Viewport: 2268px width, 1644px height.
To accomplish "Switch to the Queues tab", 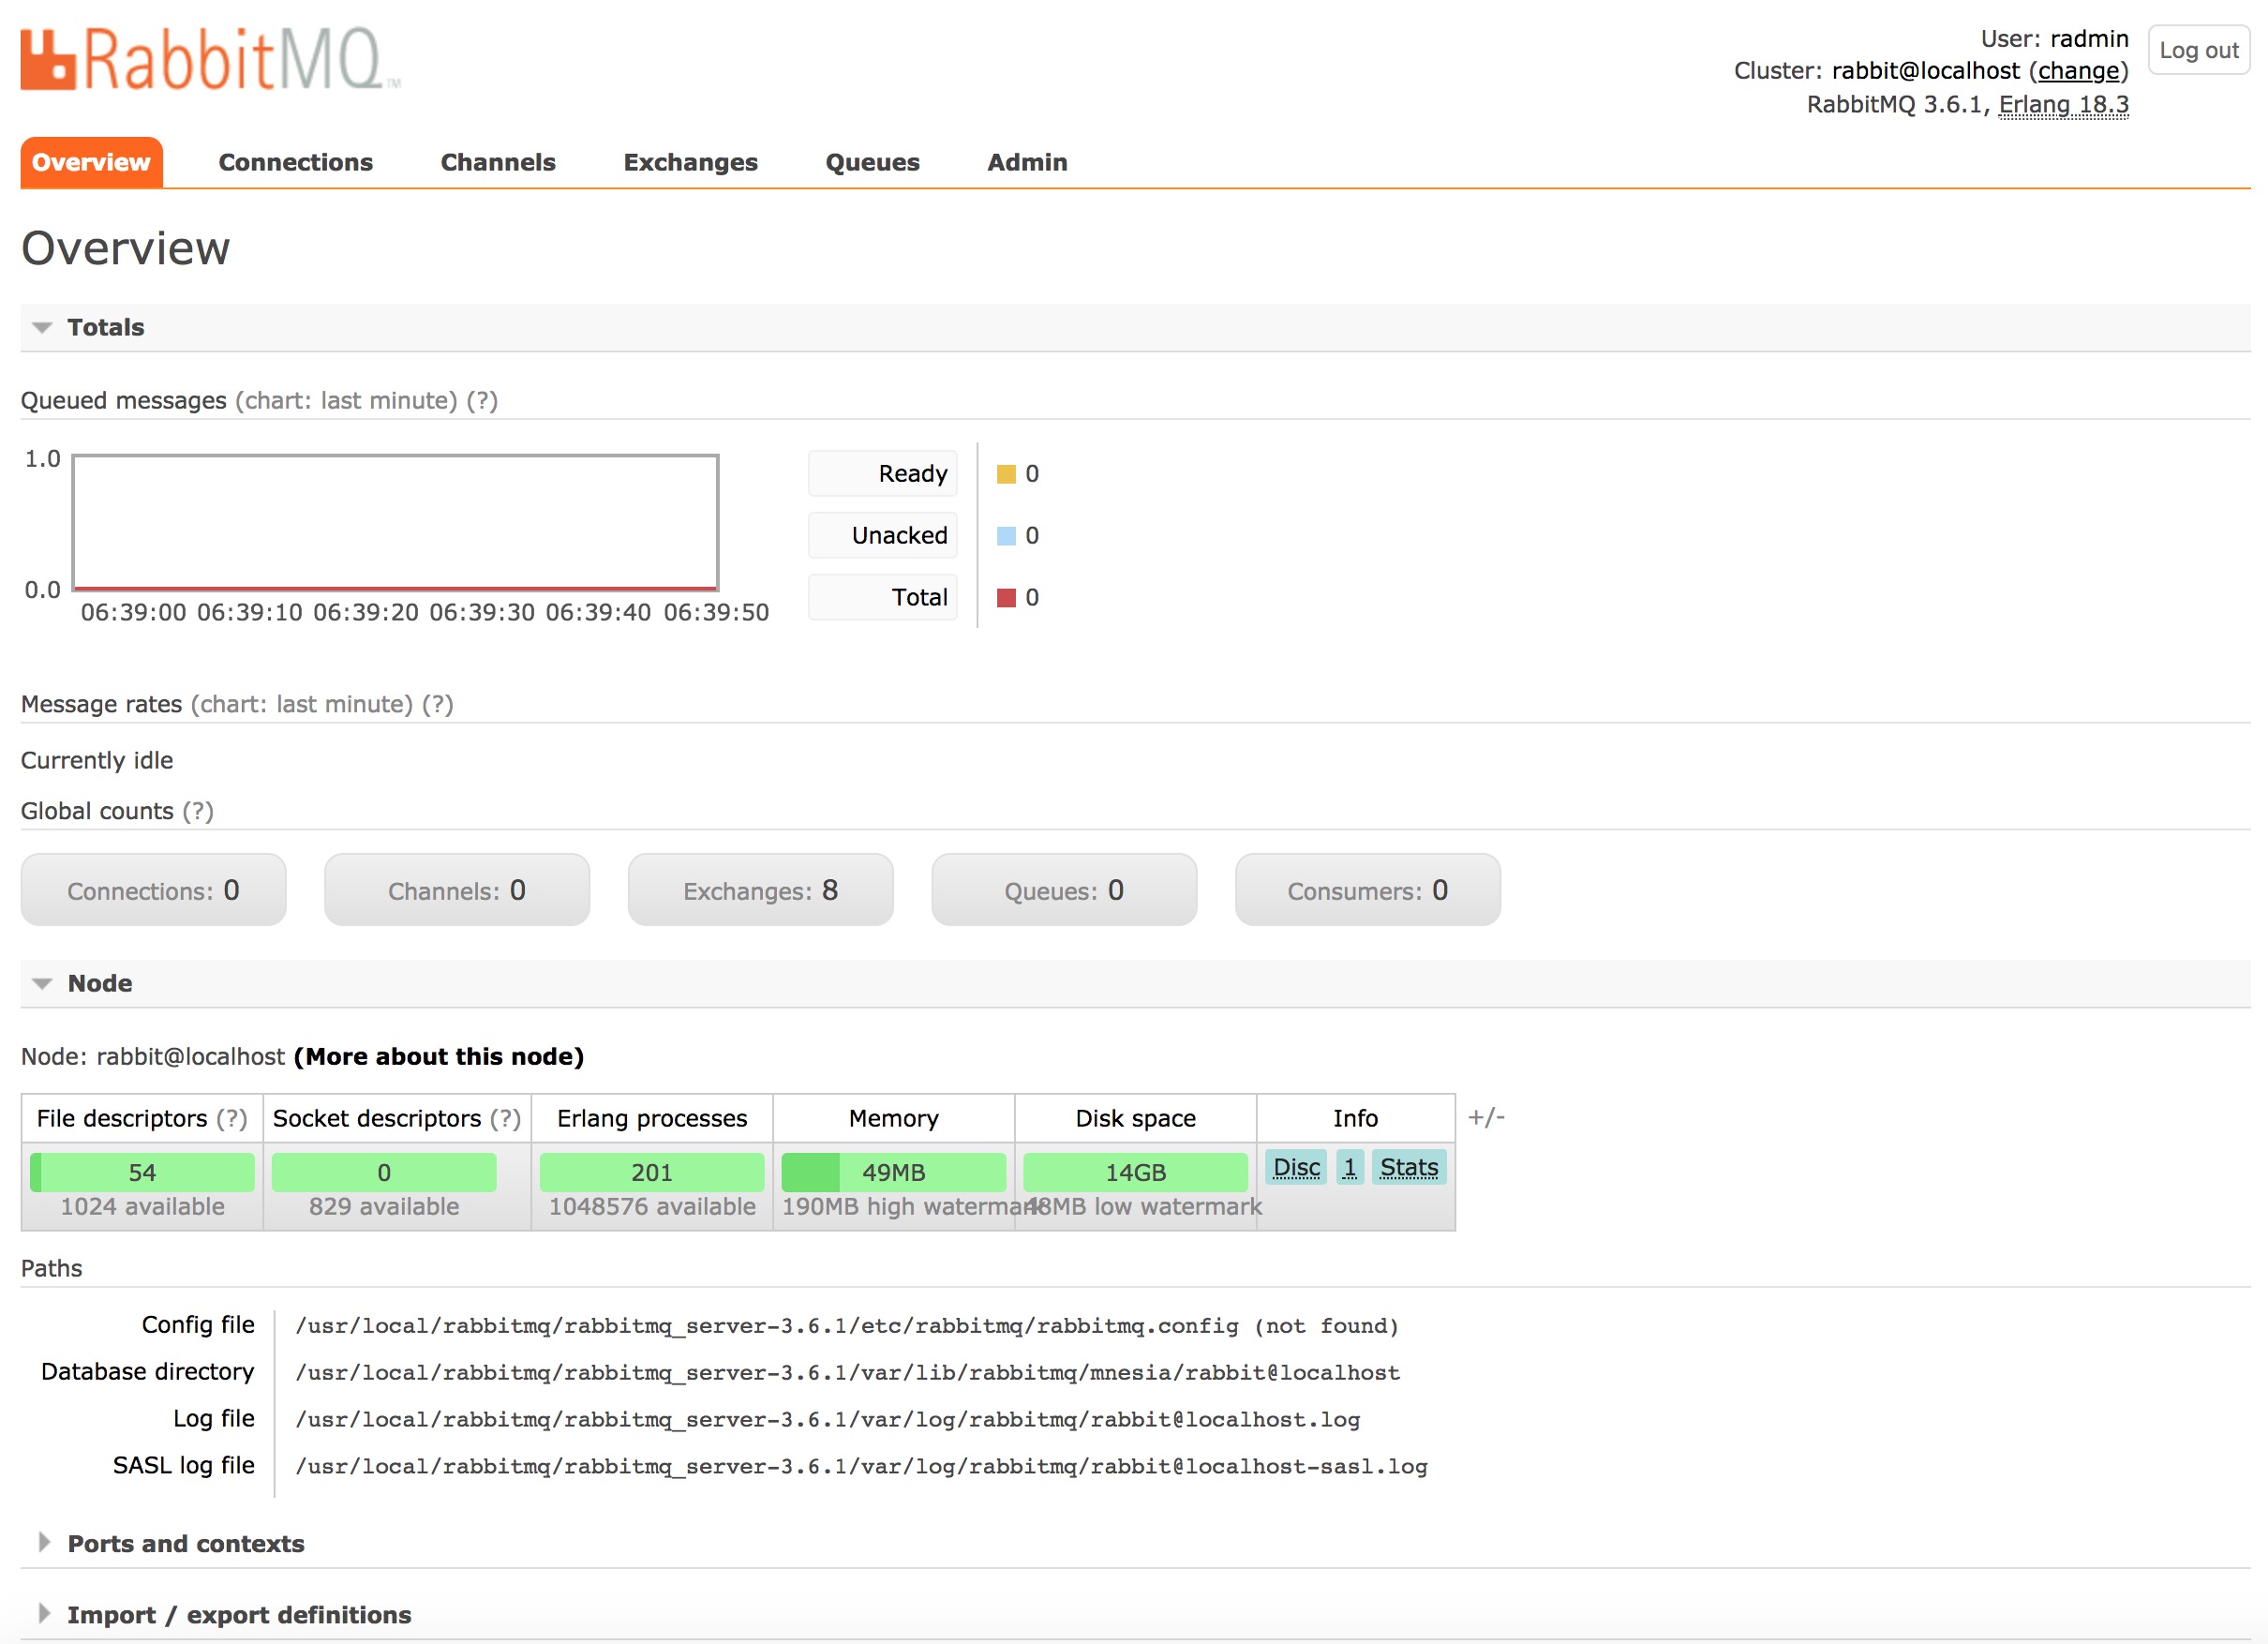I will click(872, 163).
